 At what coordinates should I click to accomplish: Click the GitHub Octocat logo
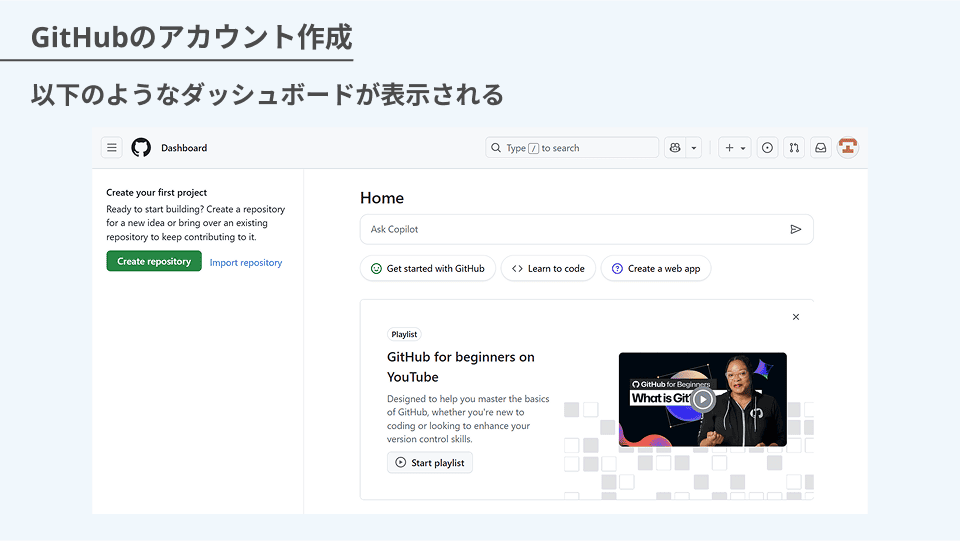click(141, 147)
